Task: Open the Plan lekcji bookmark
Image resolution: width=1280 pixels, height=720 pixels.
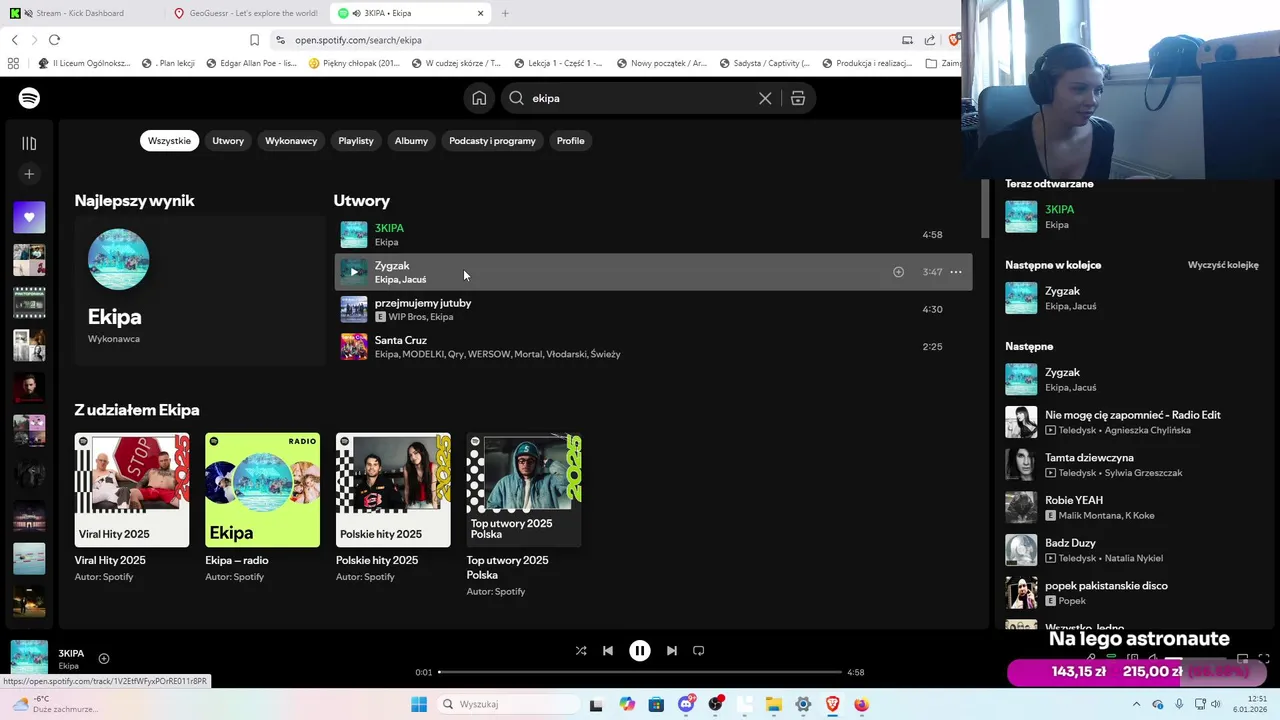Action: [x=168, y=63]
